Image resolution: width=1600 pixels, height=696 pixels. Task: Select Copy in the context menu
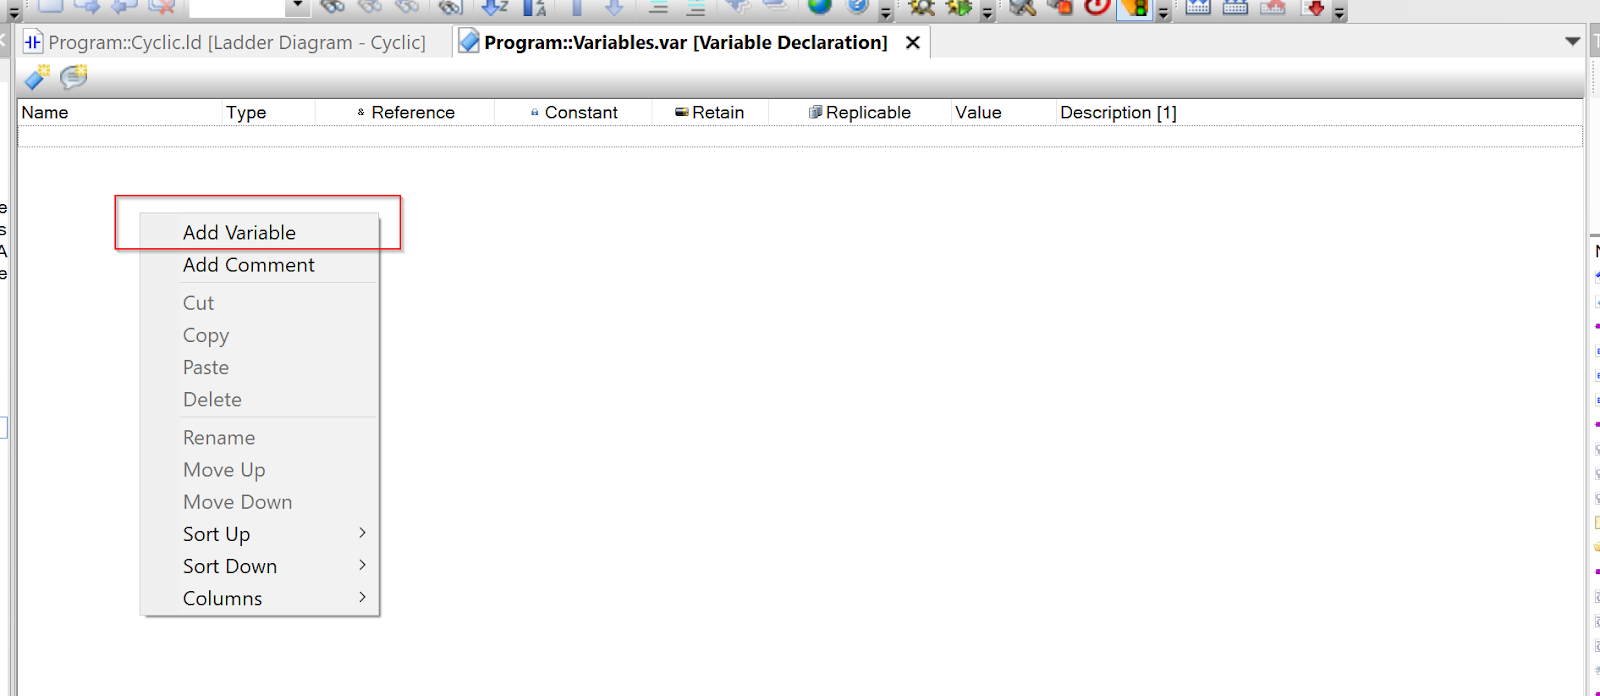260,335
